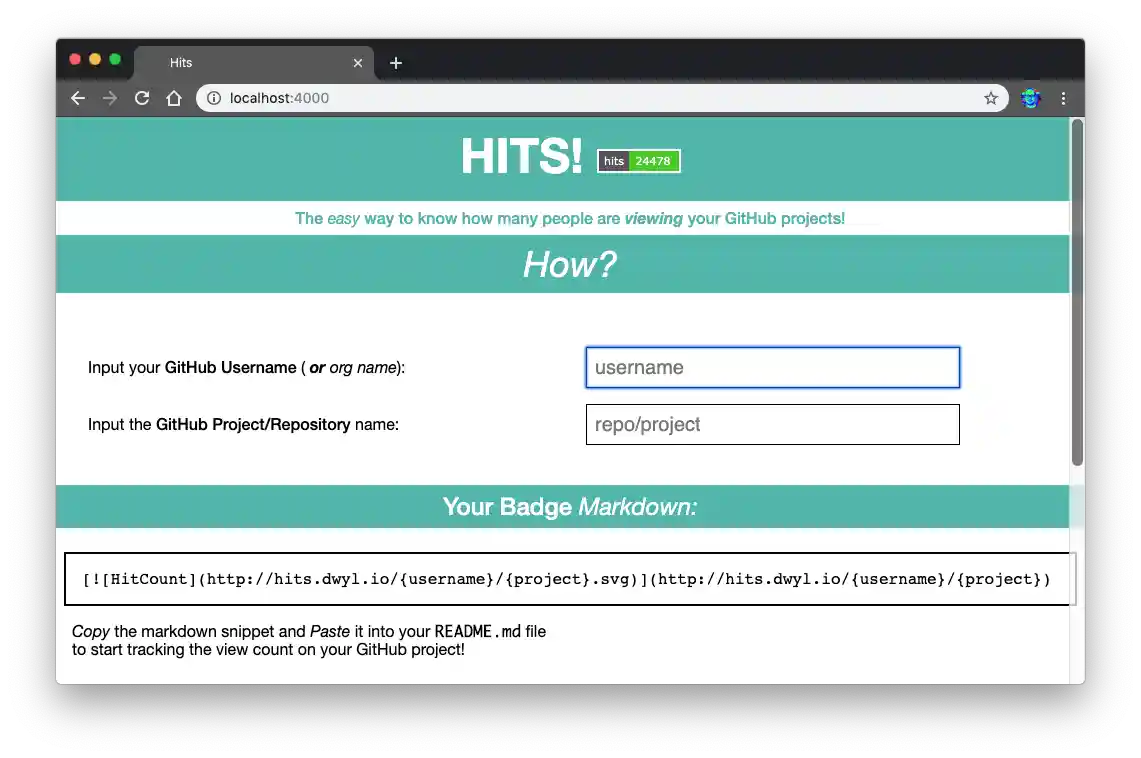Click the How? section banner
The image size is (1141, 758).
click(569, 264)
